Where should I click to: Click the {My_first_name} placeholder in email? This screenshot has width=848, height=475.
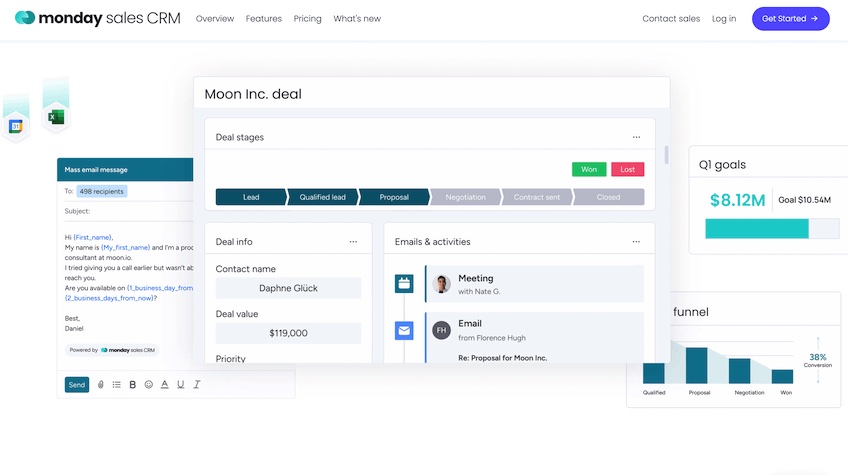point(125,248)
